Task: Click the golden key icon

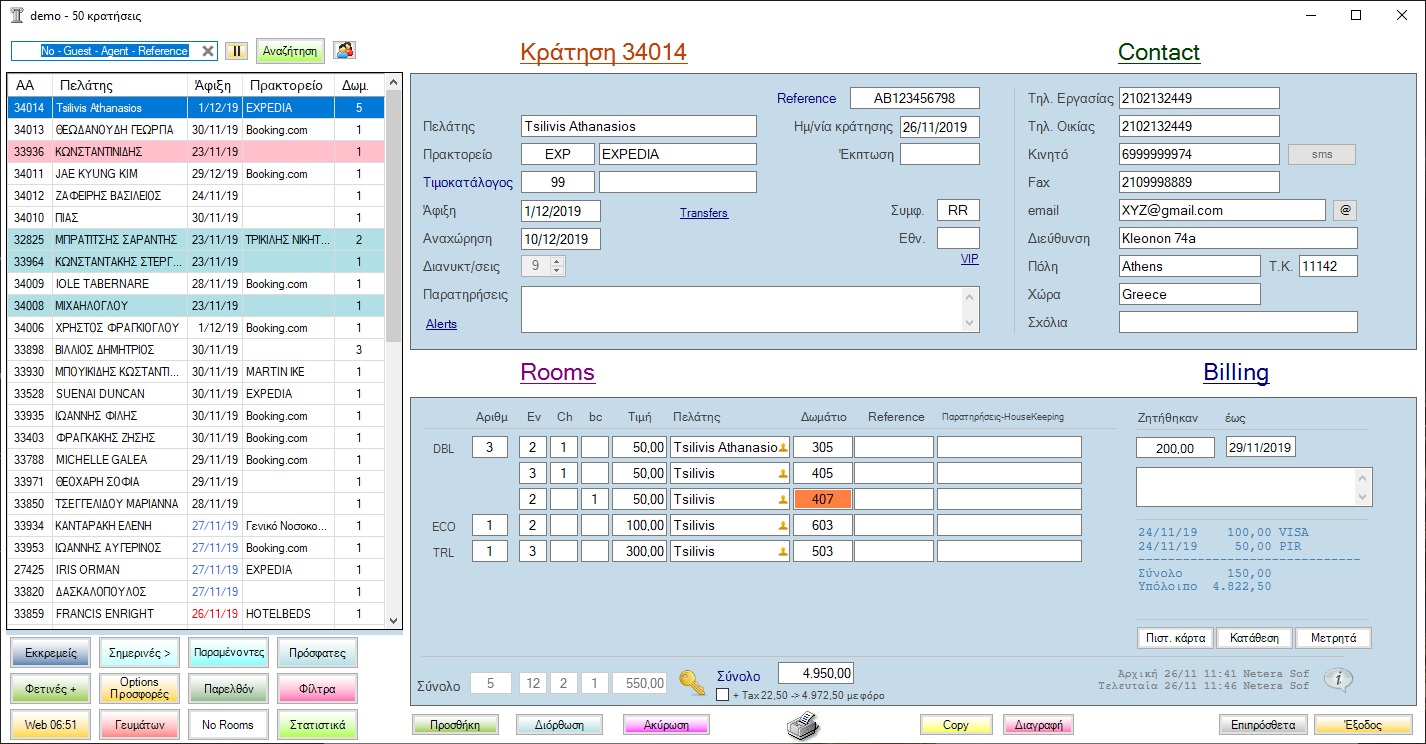Action: click(x=692, y=682)
